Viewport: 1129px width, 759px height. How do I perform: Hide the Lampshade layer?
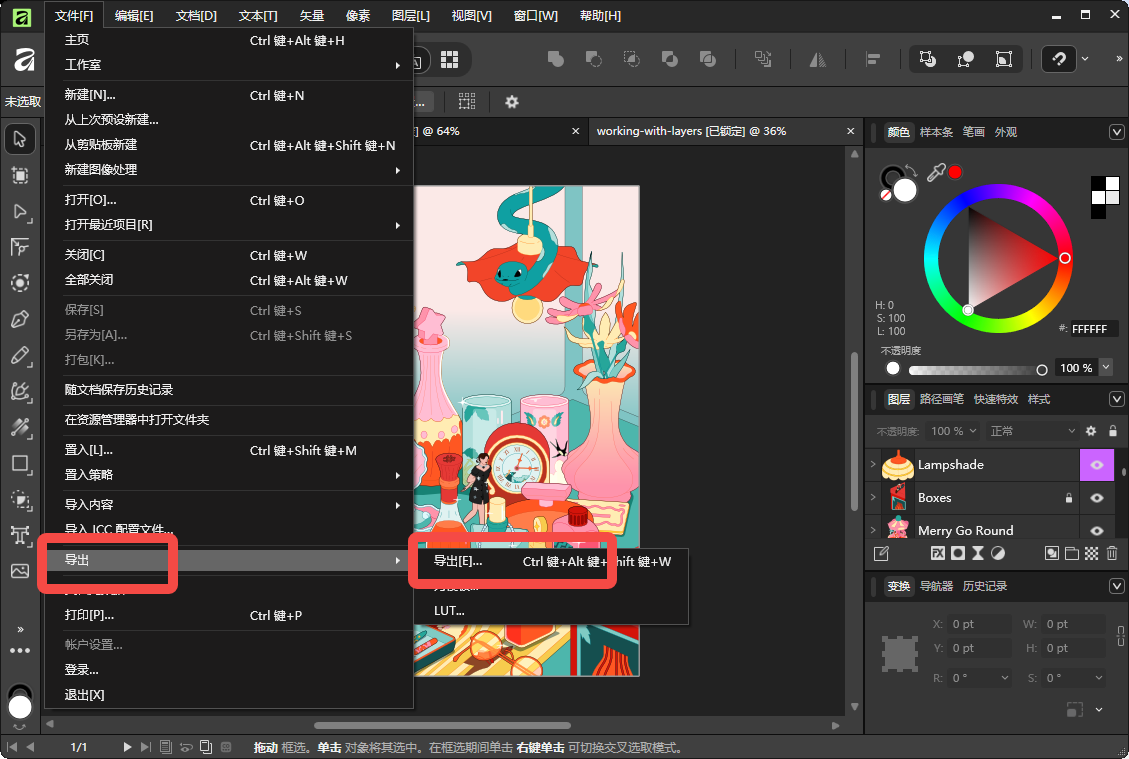coord(1097,464)
